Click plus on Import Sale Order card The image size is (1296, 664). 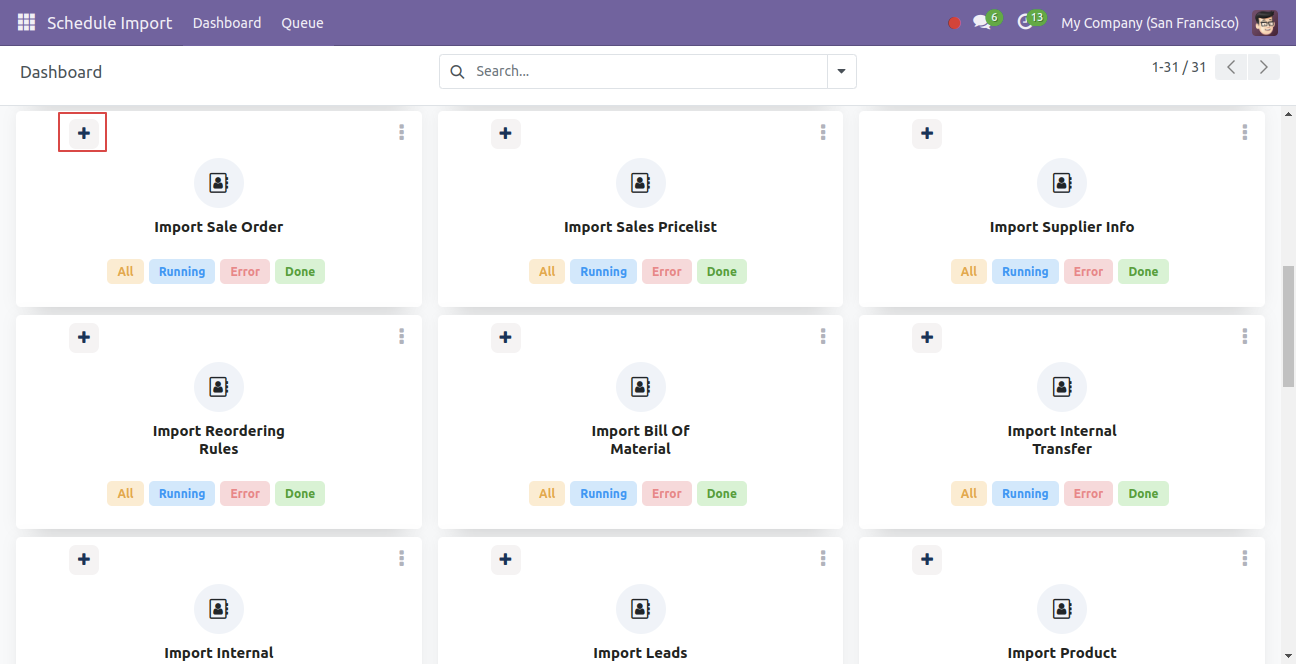84,133
